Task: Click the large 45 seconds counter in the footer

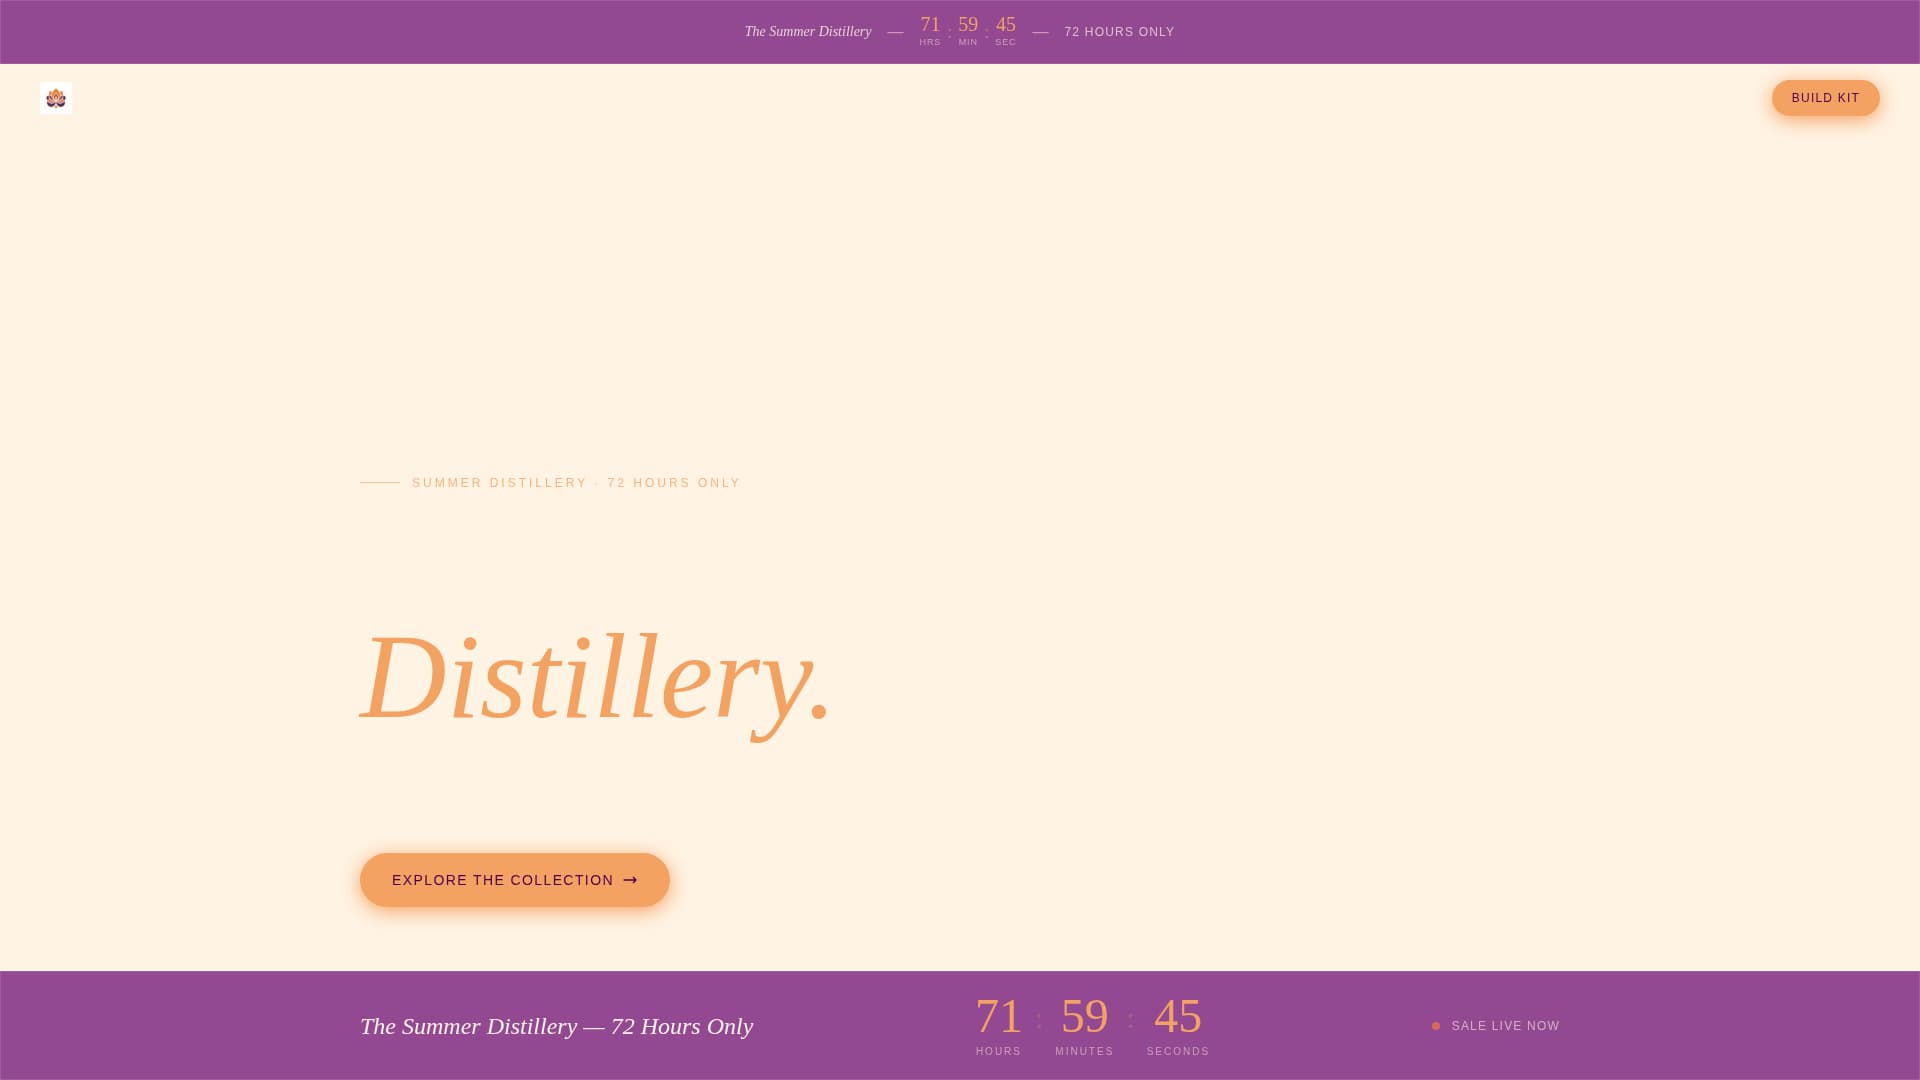Action: pos(1177,1016)
